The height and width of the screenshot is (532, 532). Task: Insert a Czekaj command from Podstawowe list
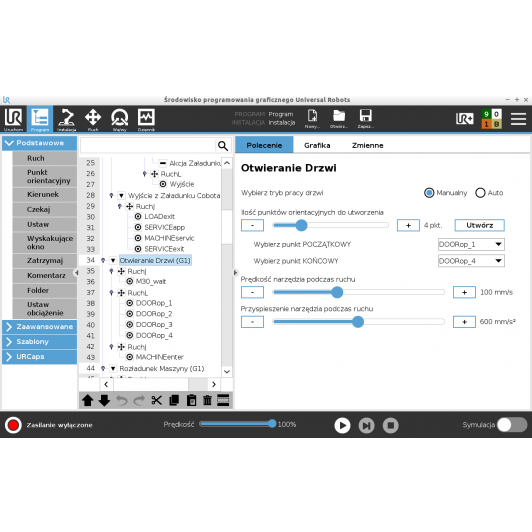tap(45, 209)
